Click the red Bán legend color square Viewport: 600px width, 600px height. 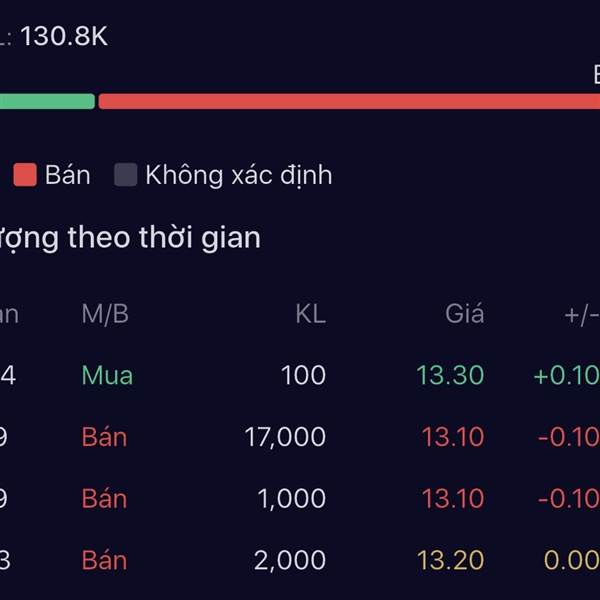click(25, 176)
